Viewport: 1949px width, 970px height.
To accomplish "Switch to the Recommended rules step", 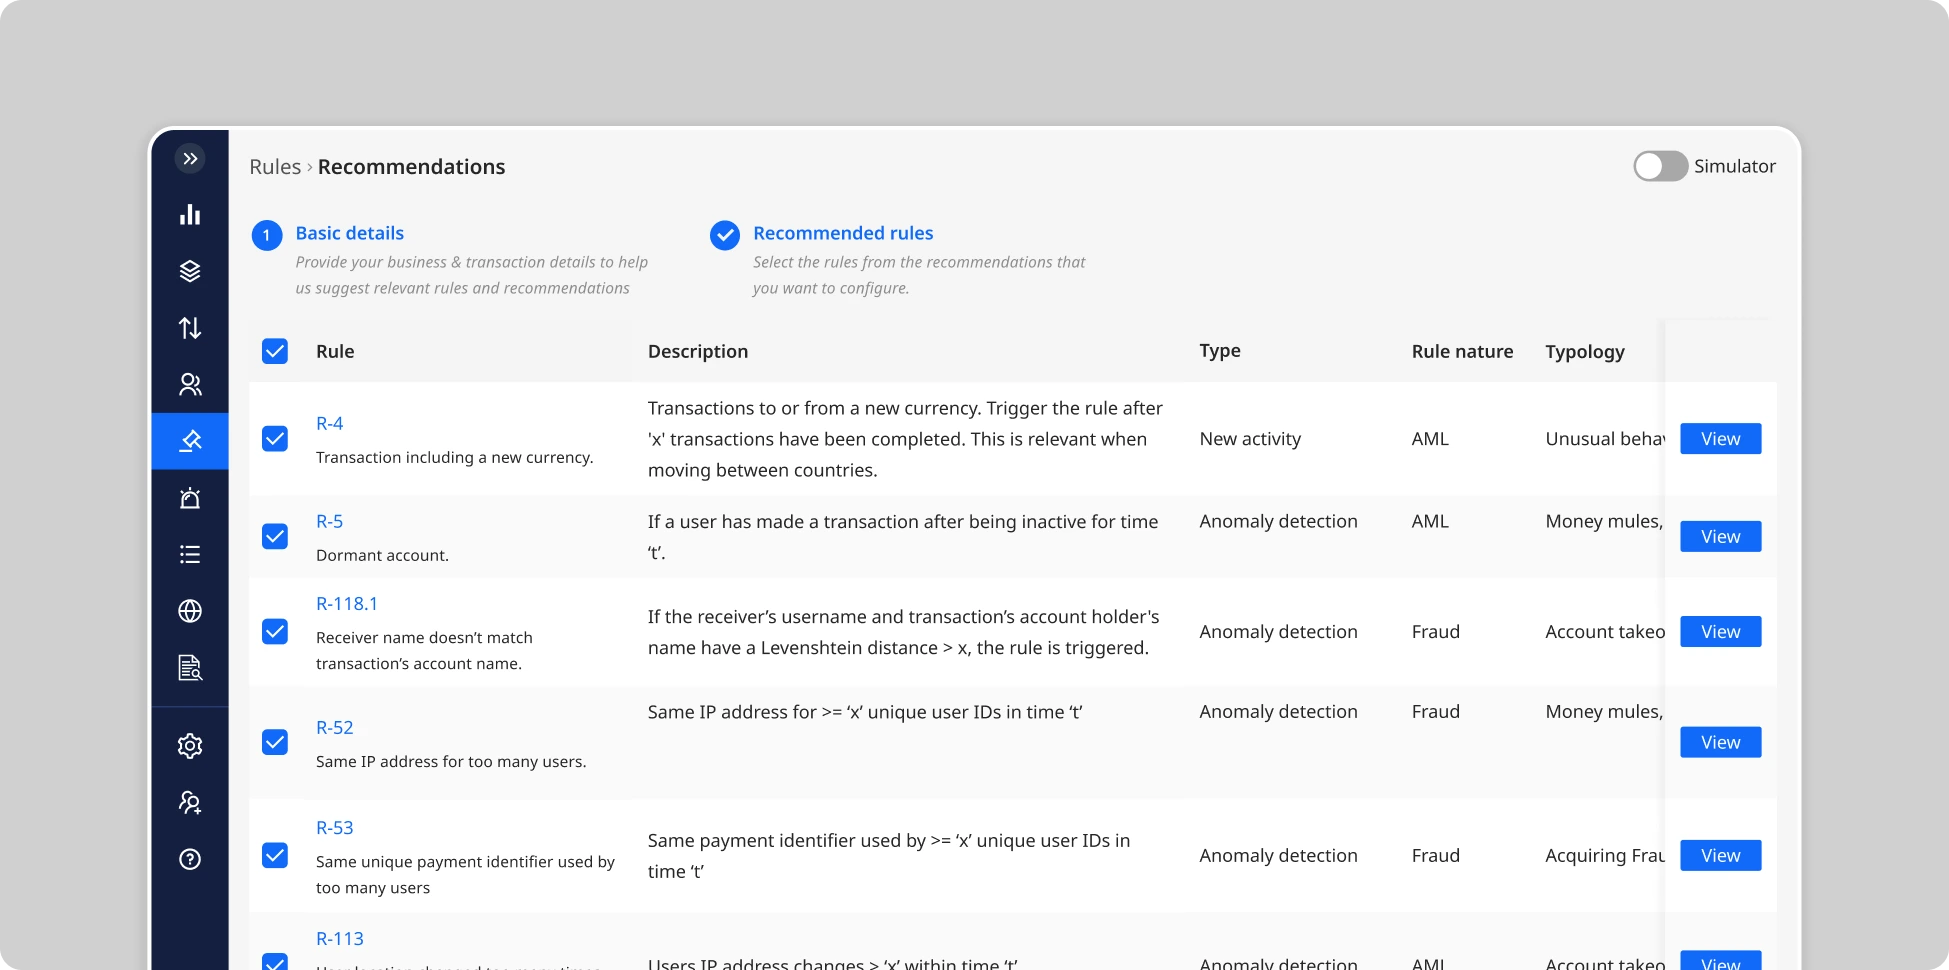I will 843,233.
